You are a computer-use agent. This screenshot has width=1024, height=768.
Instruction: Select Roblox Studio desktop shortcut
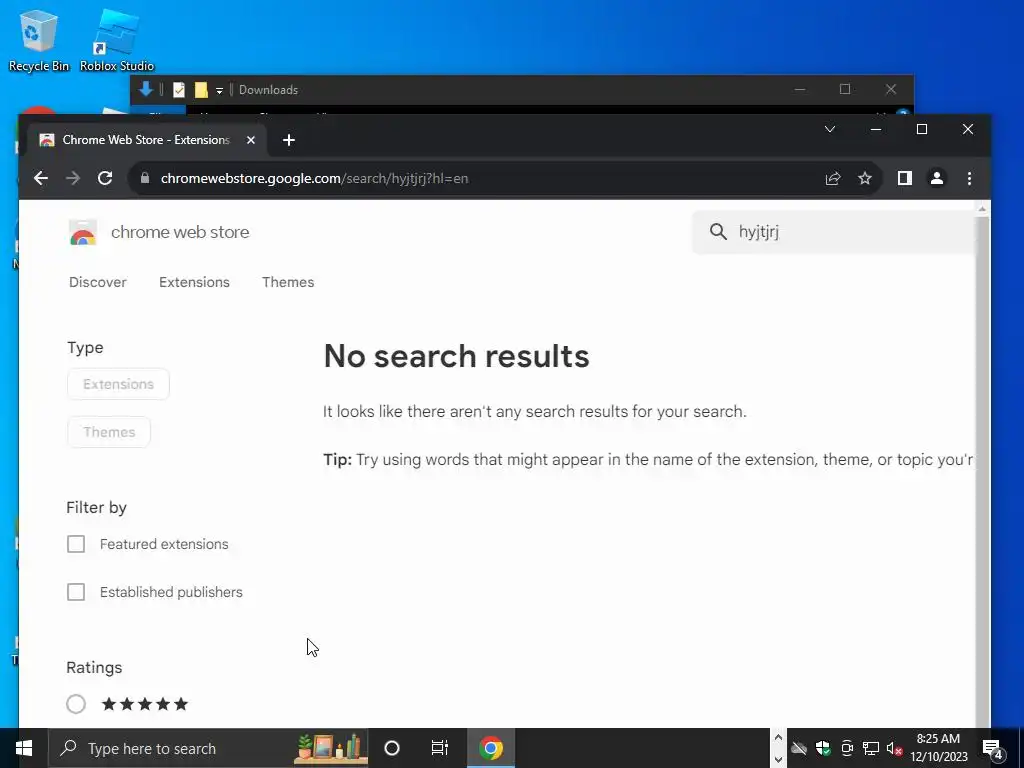point(117,40)
